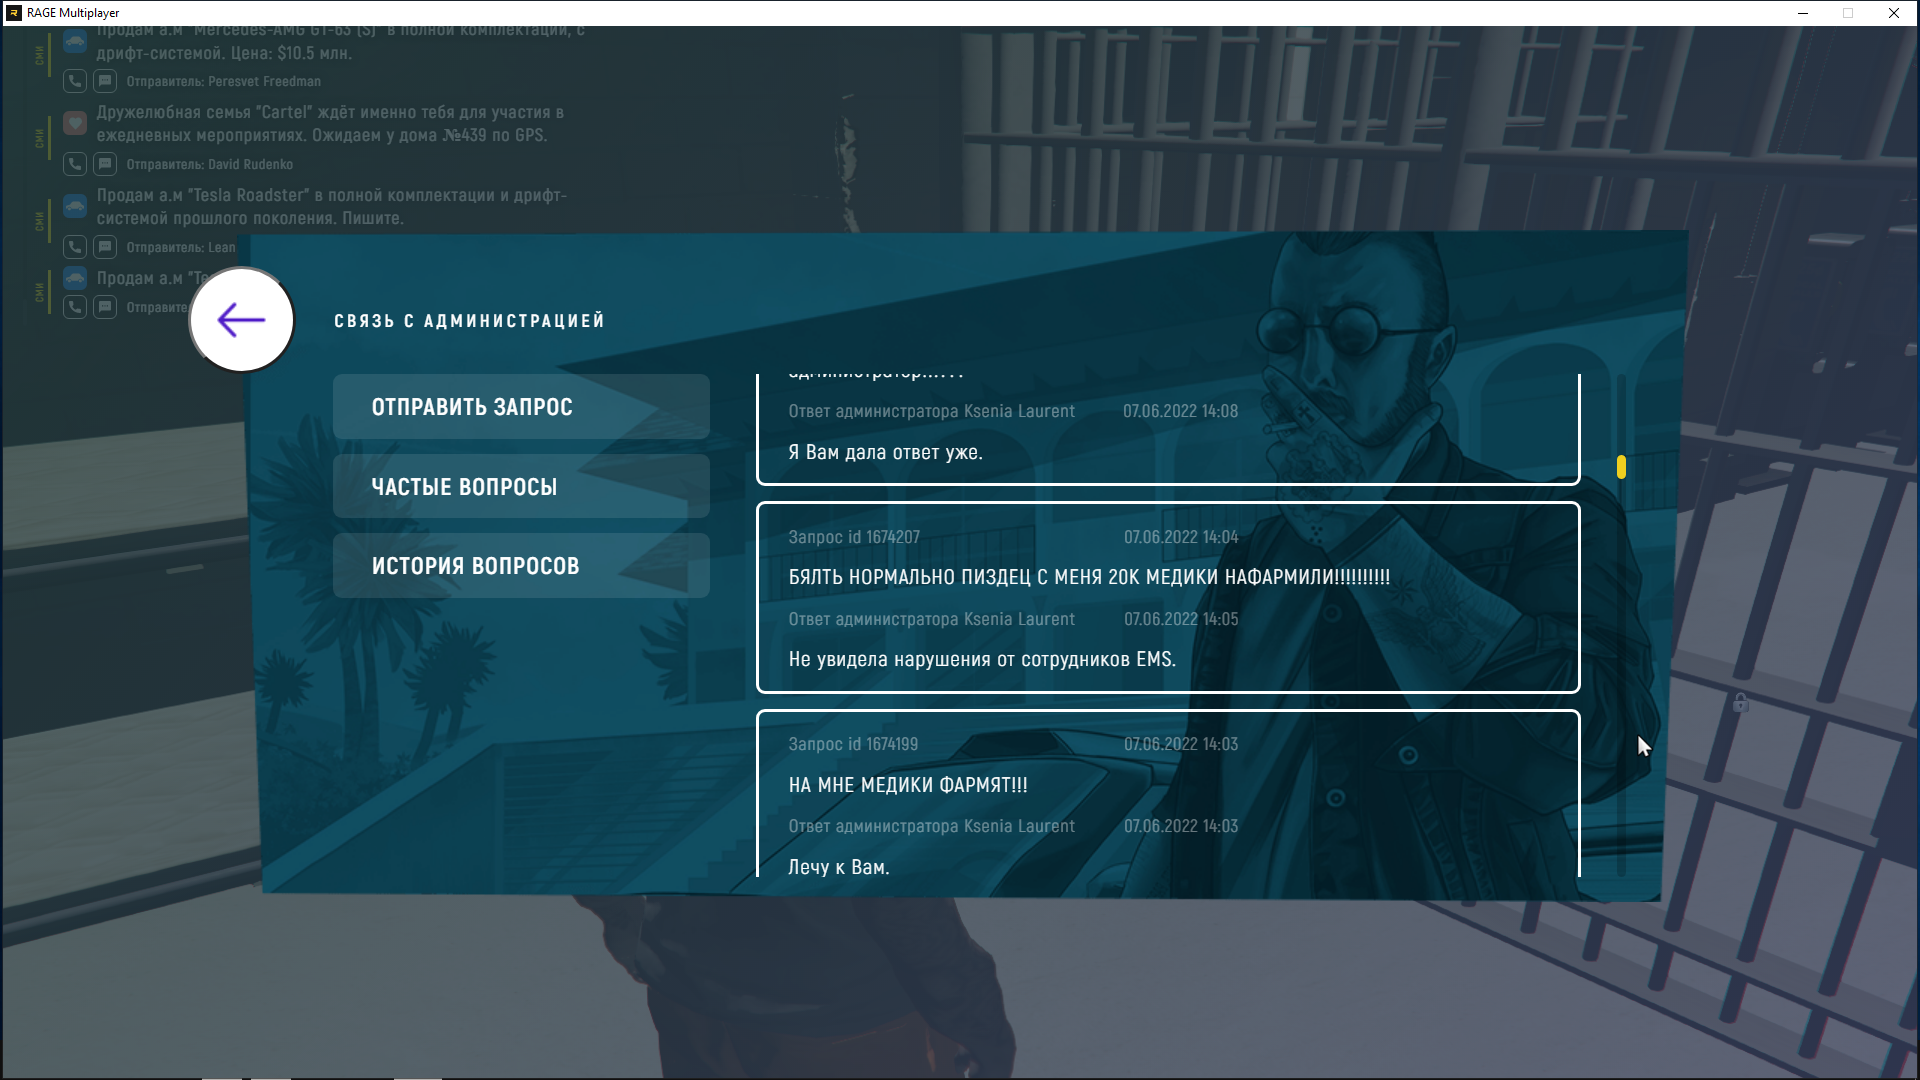Maximize the RAGE Multiplayer window
The image size is (1920, 1080).
pyautogui.click(x=1848, y=13)
